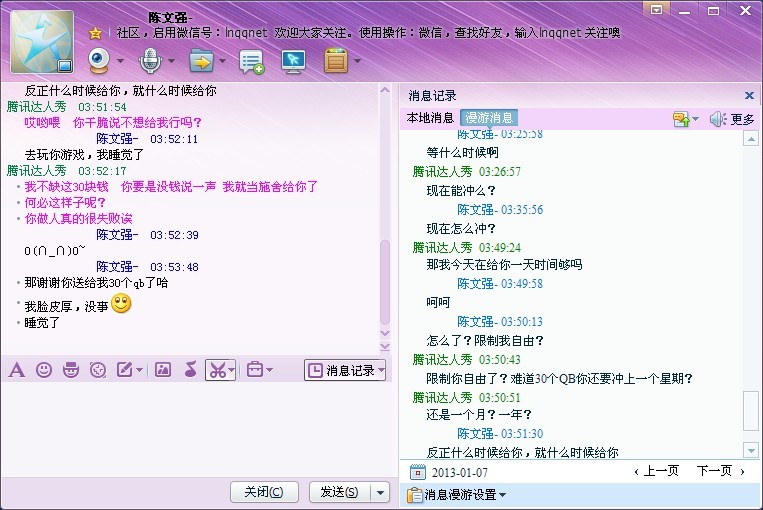Expand the 消息记录 button dropdown arrow
The width and height of the screenshot is (763, 510).
tap(382, 370)
